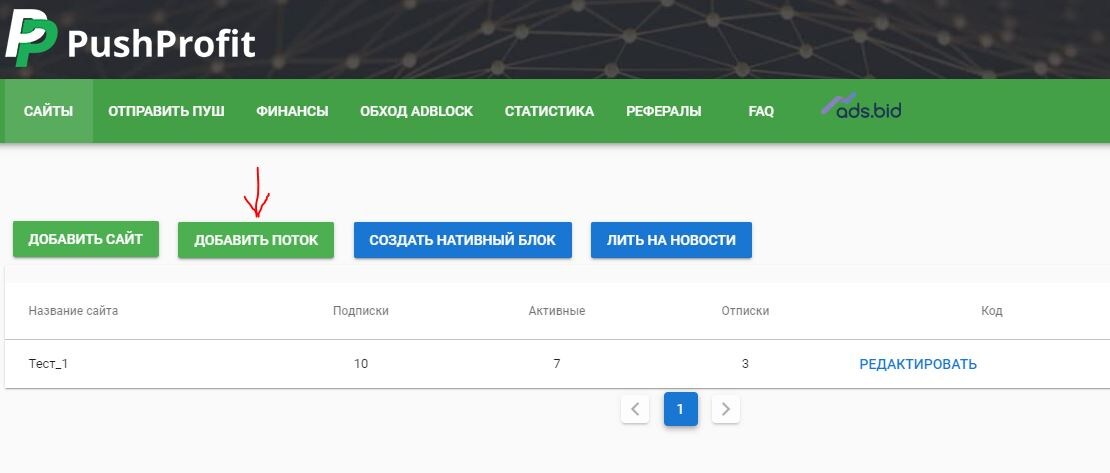Click the Название сайта column header
1110x473 pixels.
pyautogui.click(x=73, y=311)
